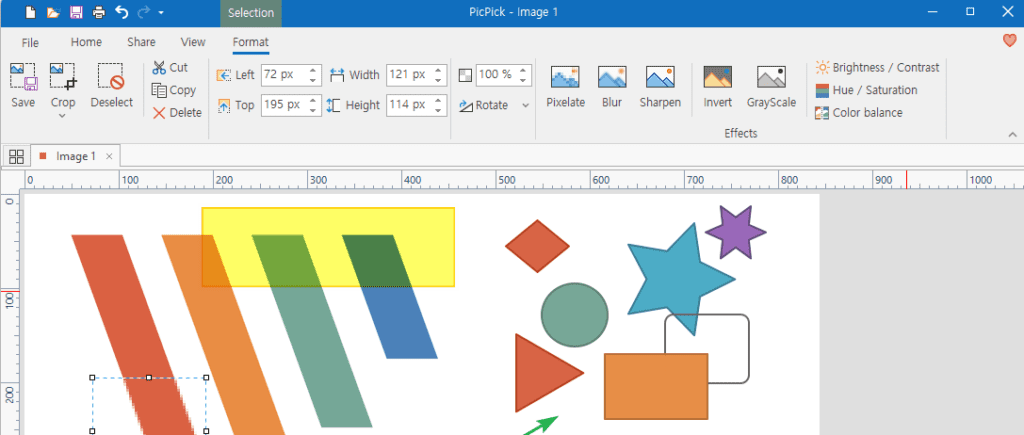1024x435 pixels.
Task: Deselect the current selection
Action: coord(111,85)
